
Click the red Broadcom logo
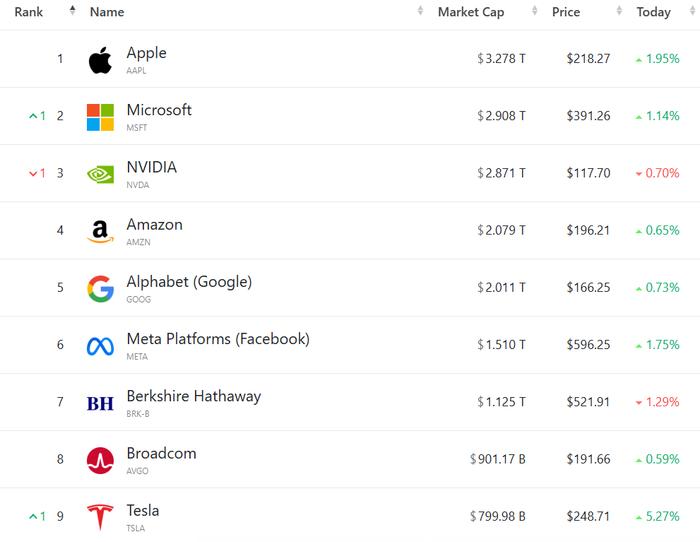coord(100,460)
